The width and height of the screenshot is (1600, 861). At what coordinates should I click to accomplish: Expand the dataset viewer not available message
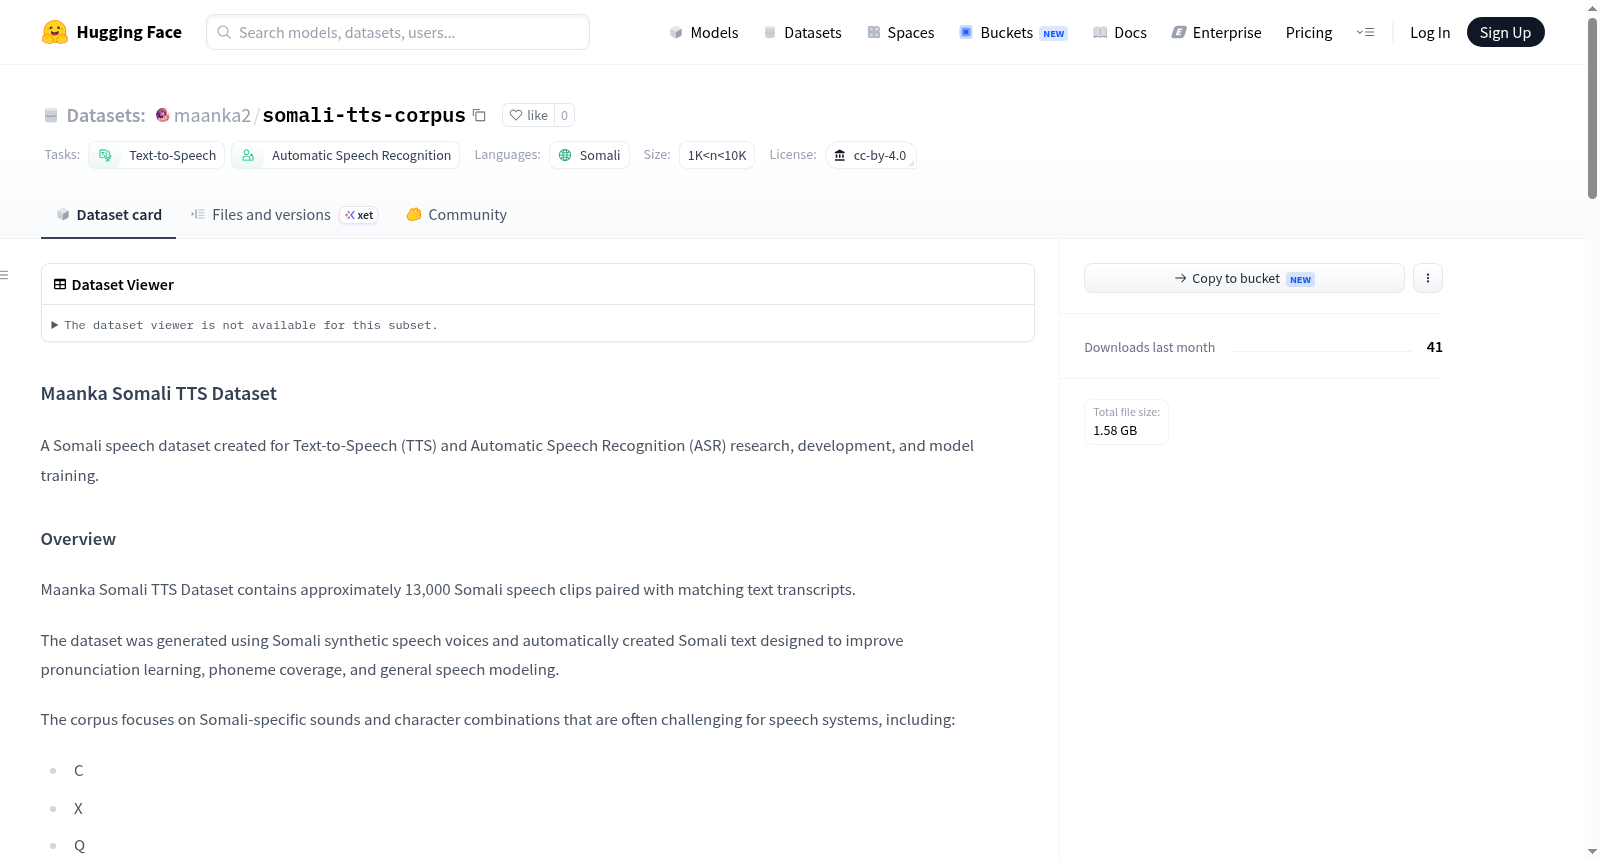245,325
